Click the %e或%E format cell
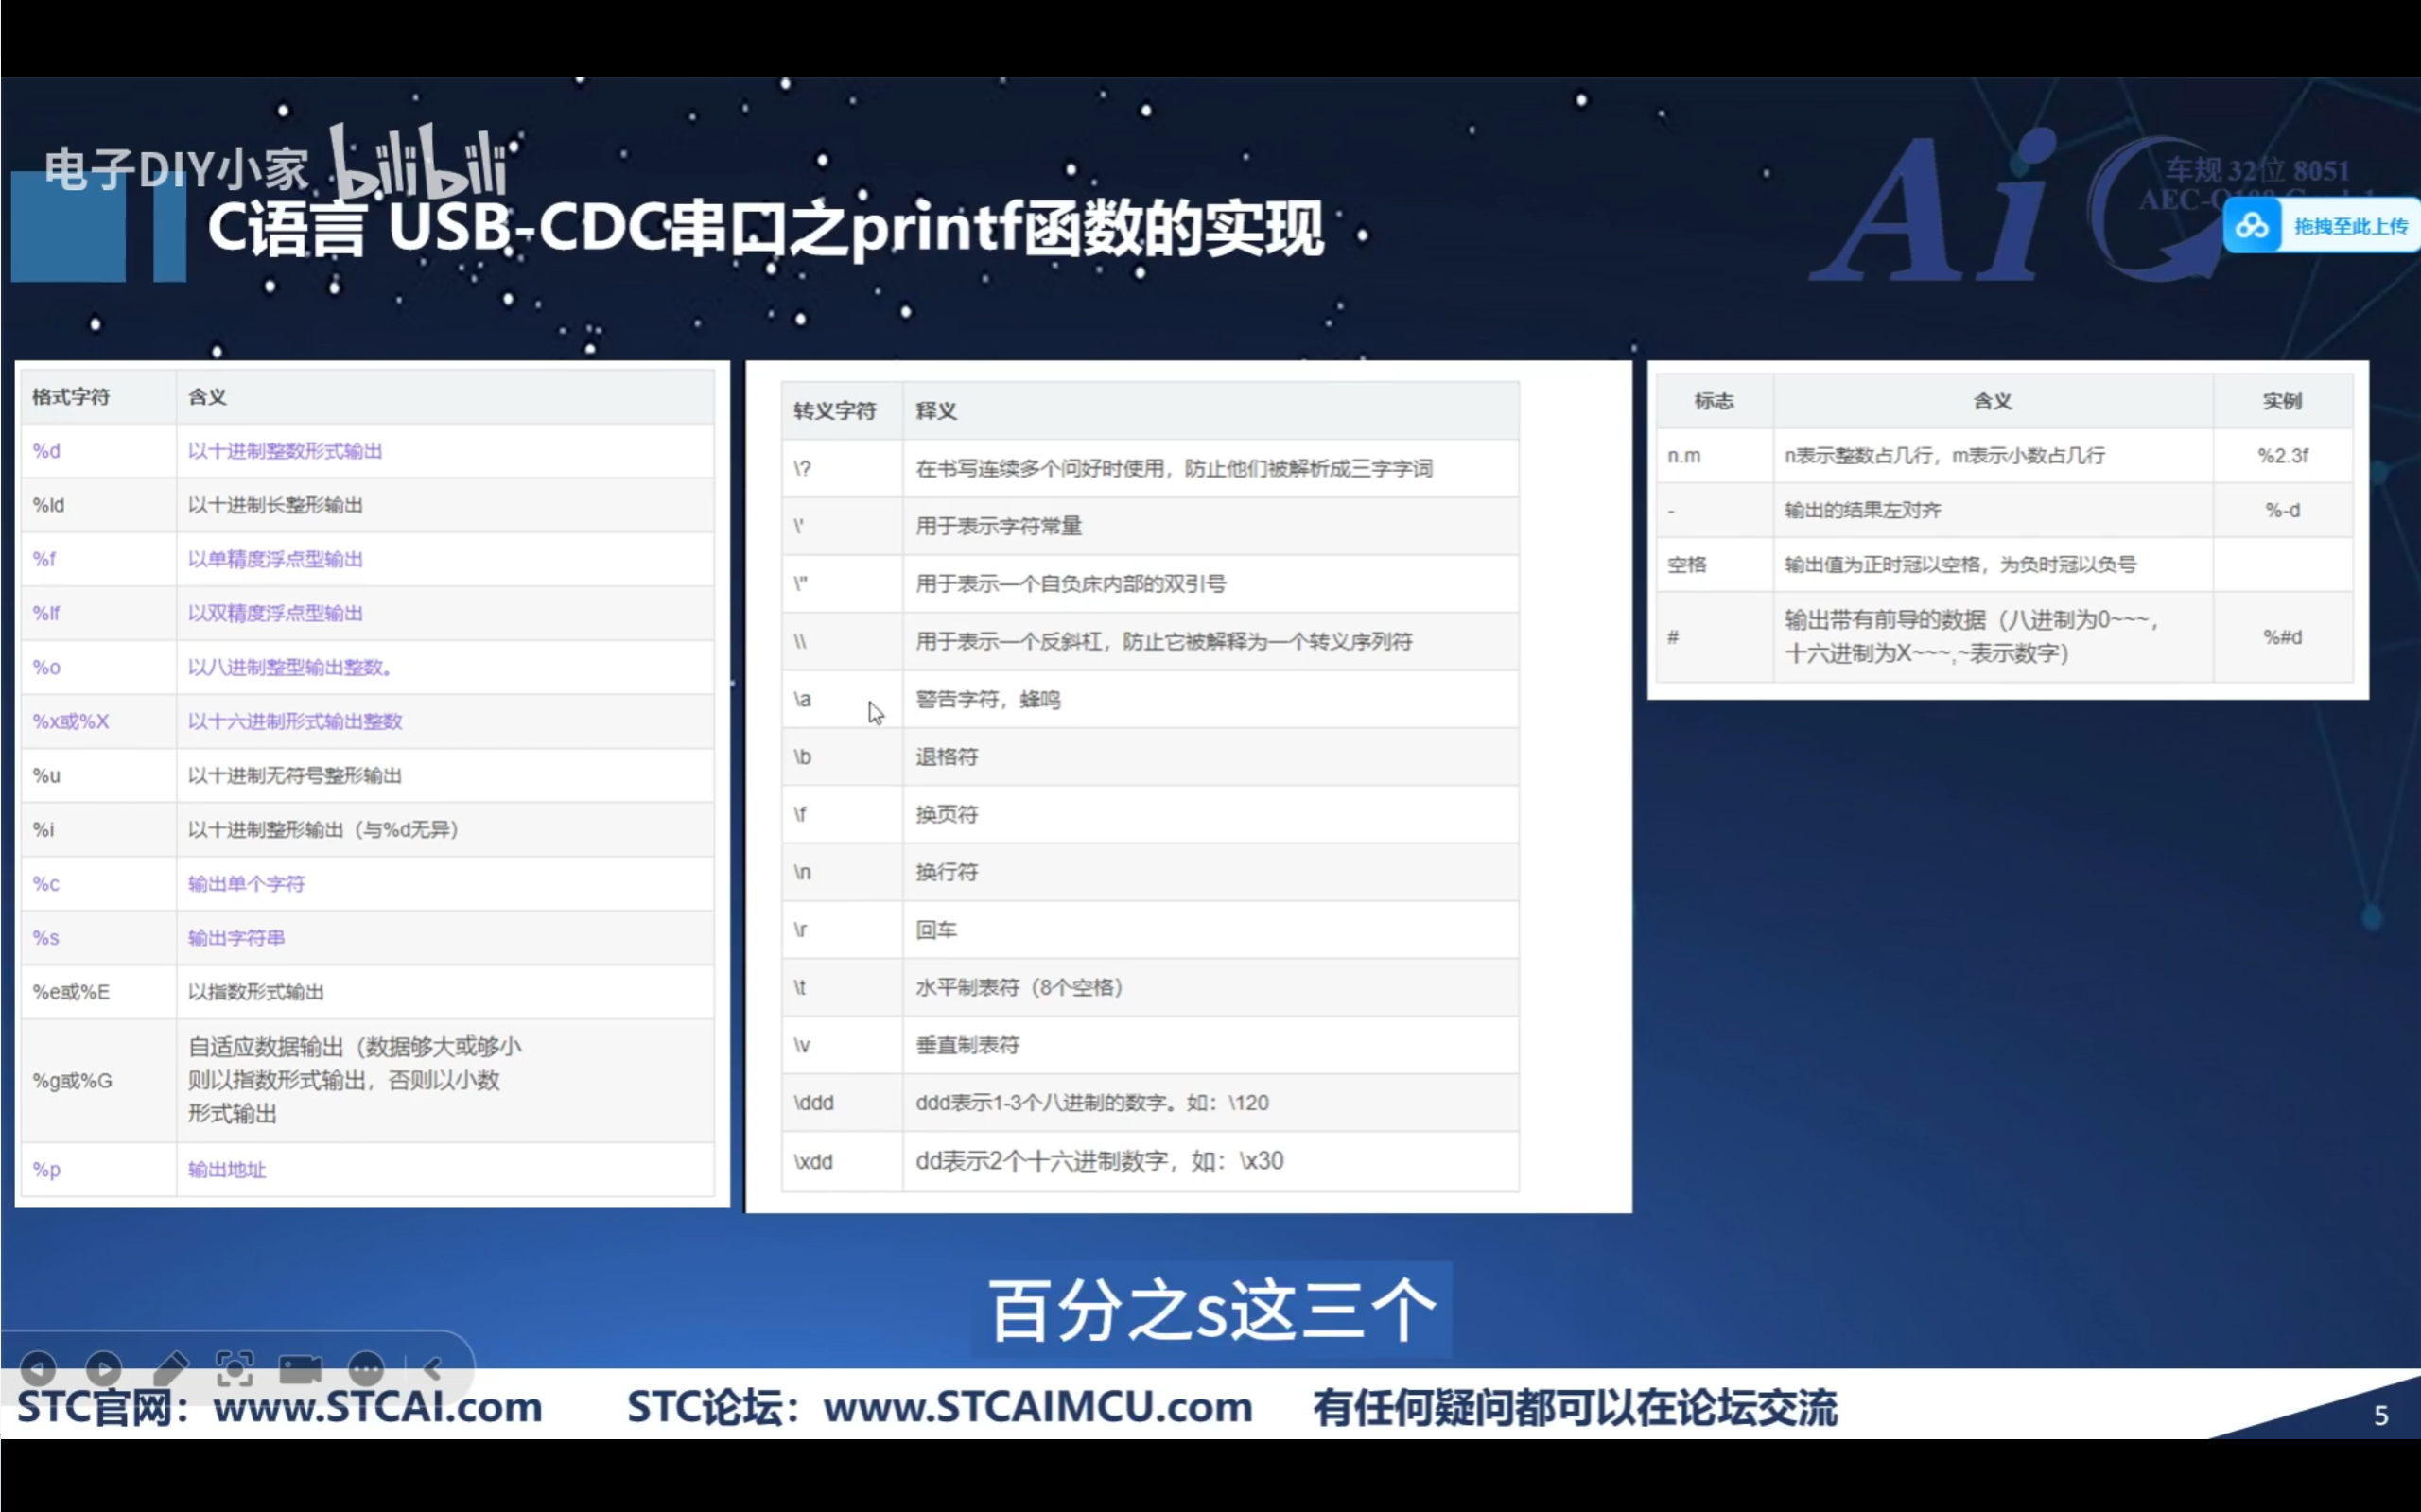 point(98,991)
